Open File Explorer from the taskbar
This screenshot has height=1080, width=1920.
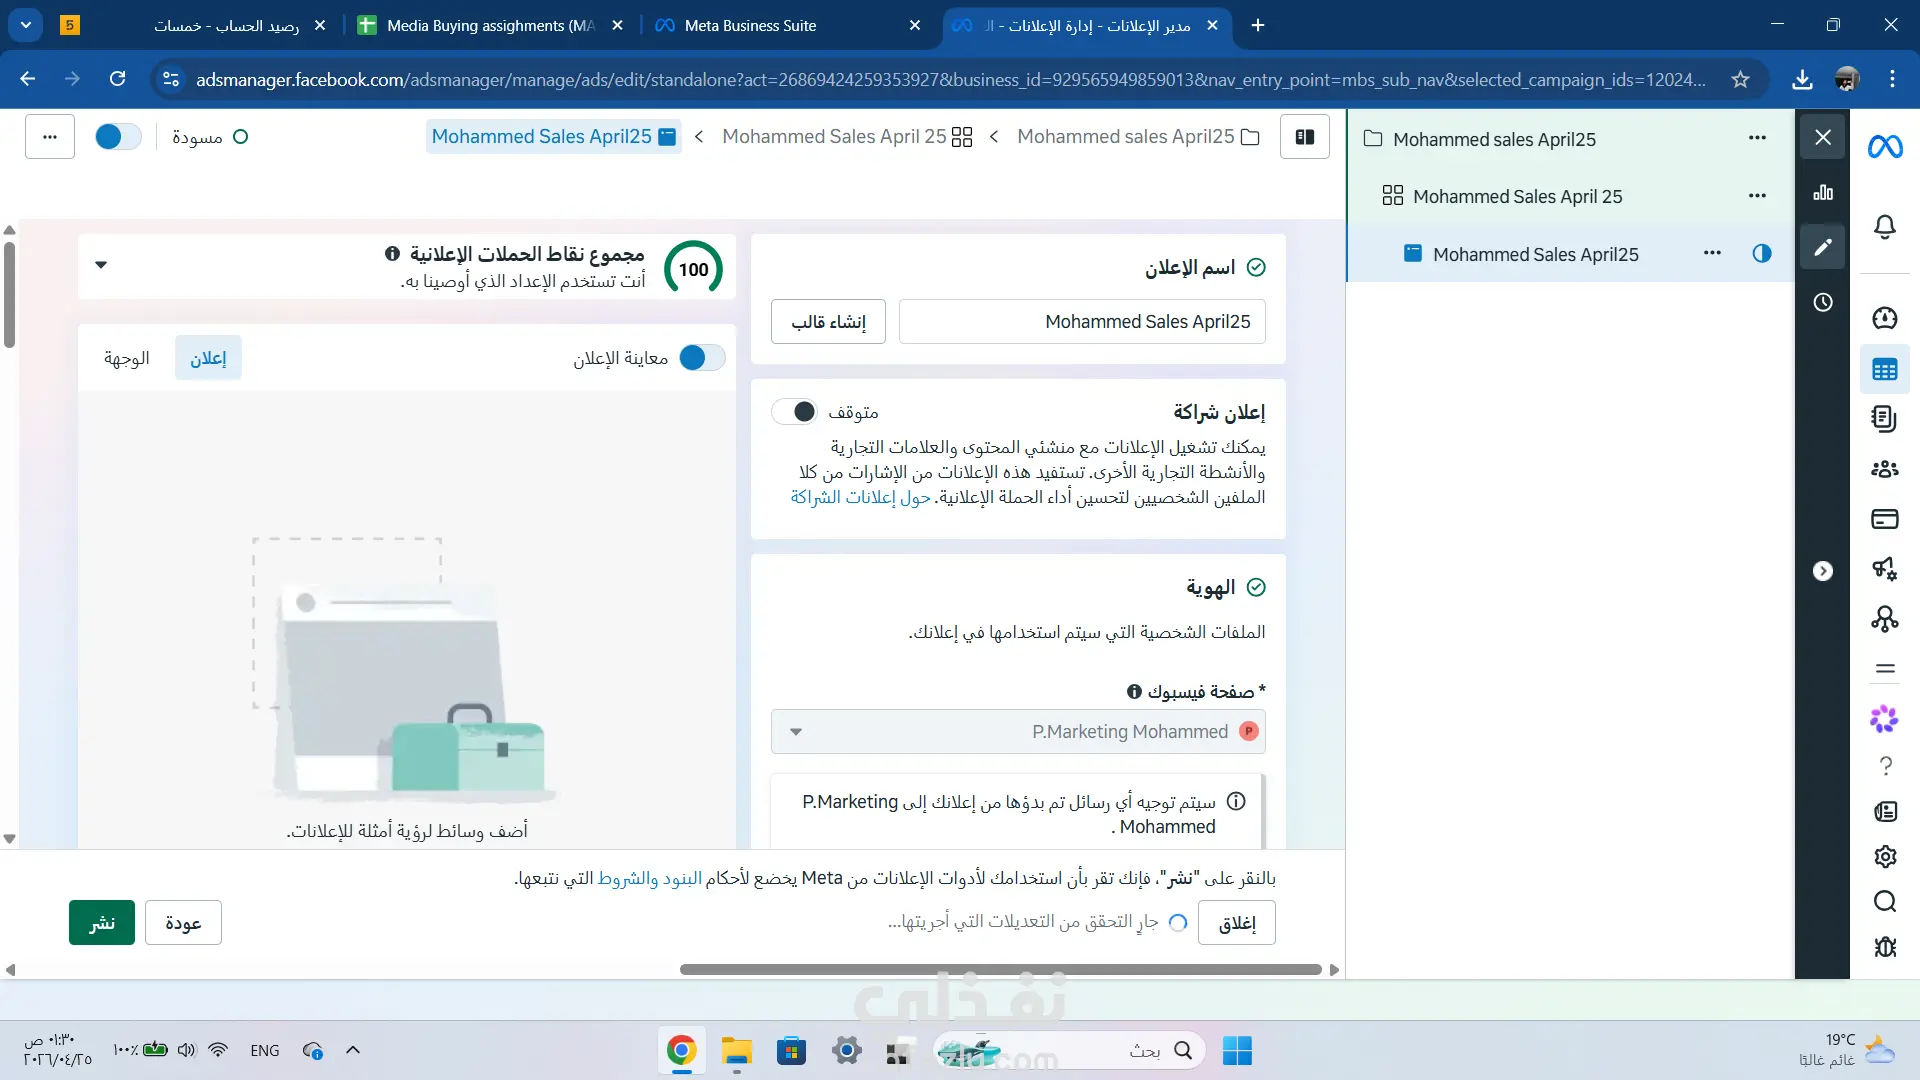tap(737, 1050)
